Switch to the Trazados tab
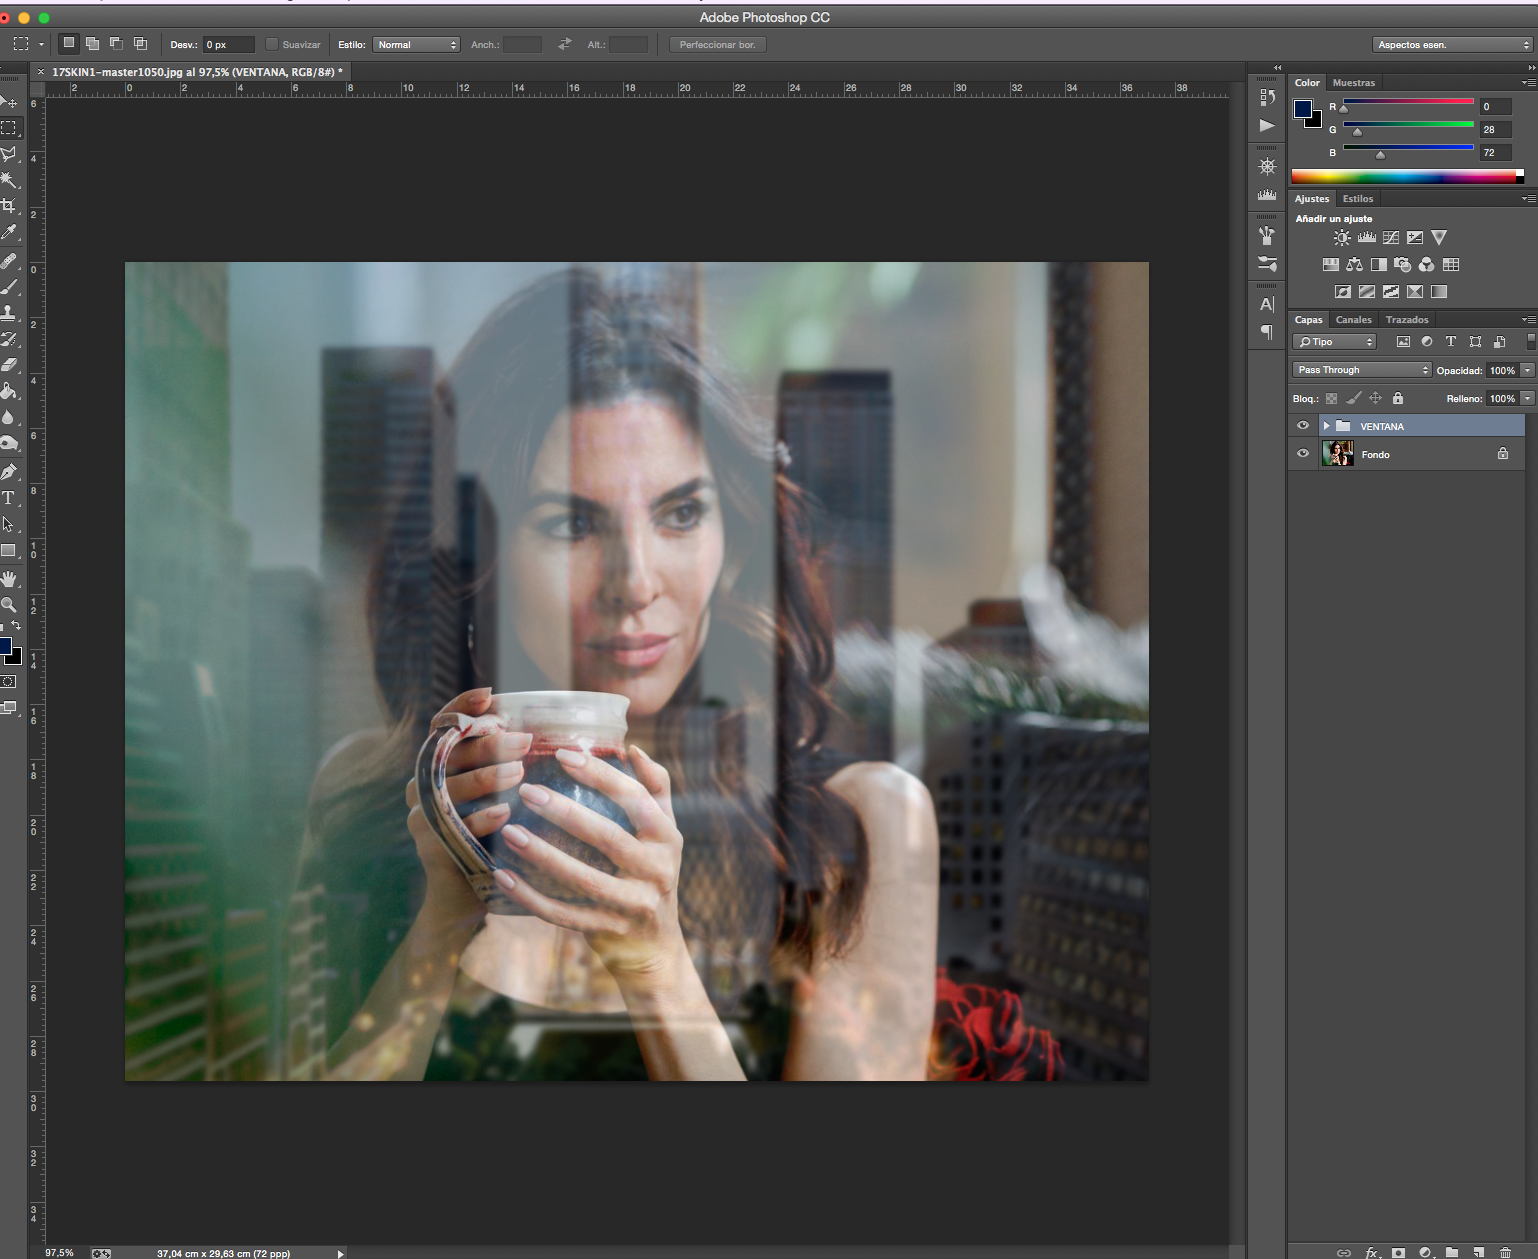1538x1259 pixels. (1407, 320)
